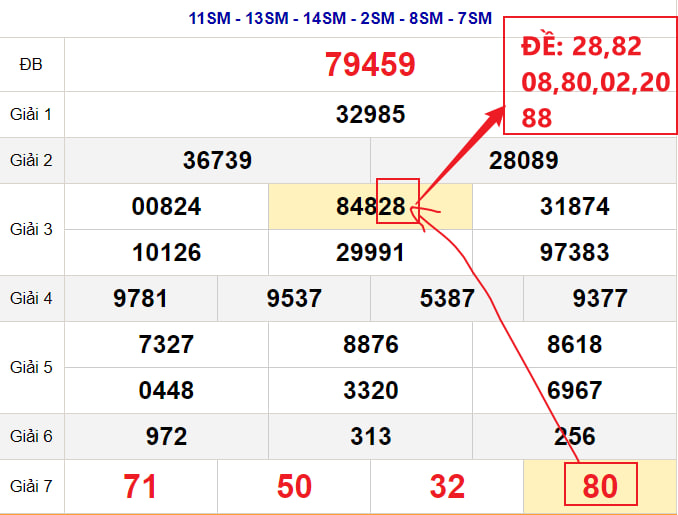Click the 11SM - 13SM code line
Screen dimensions: 678x515
pos(340,19)
